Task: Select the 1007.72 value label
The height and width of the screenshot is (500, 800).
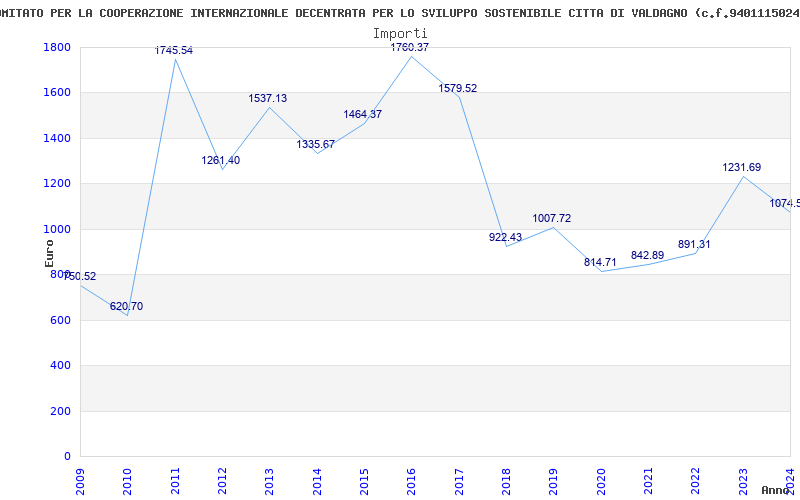Action: point(552,218)
